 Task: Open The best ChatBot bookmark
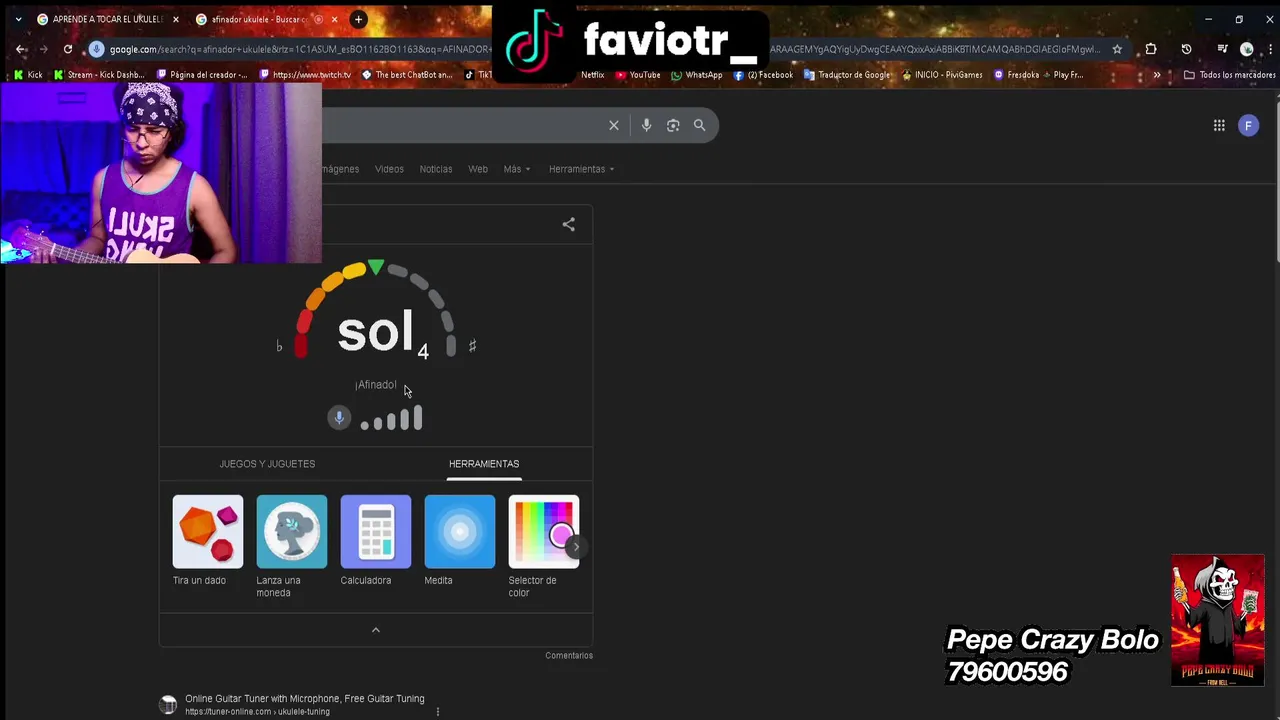point(407,75)
